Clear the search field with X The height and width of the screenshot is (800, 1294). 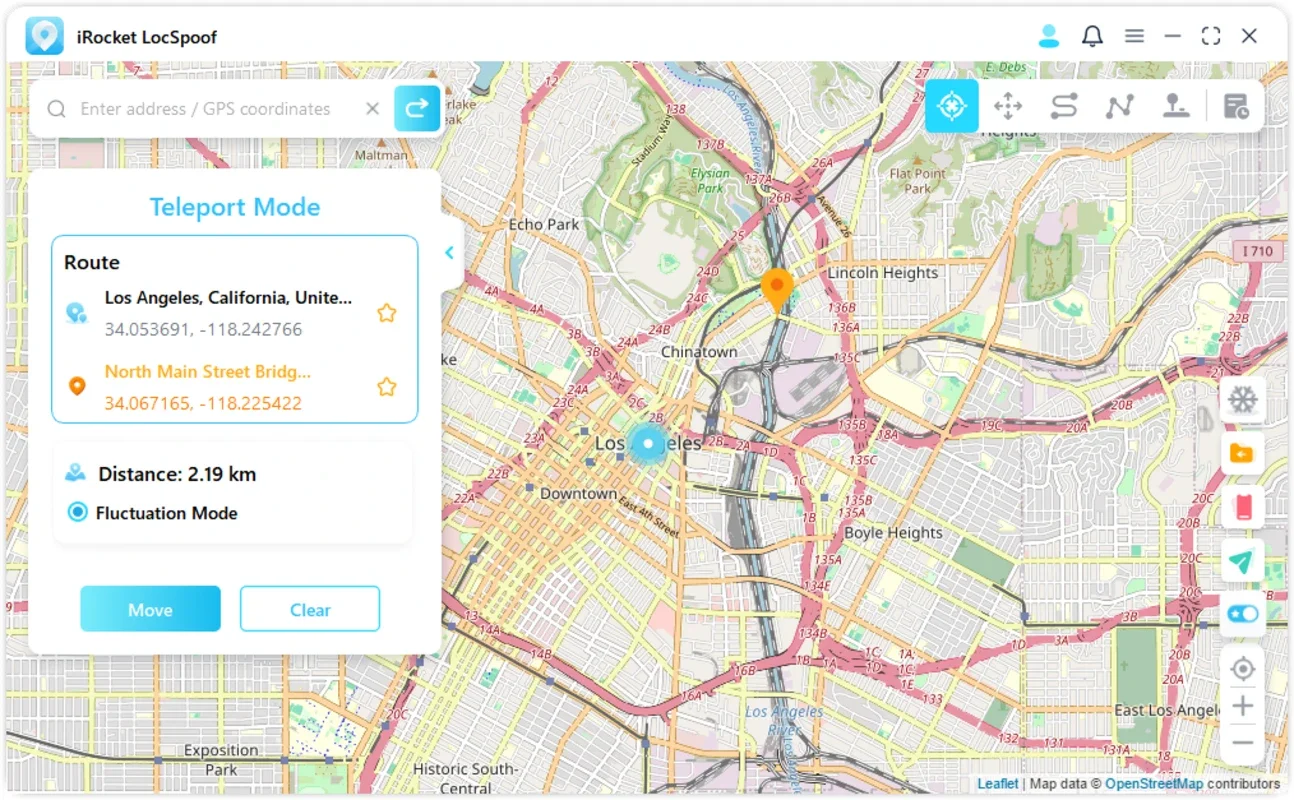click(x=372, y=108)
